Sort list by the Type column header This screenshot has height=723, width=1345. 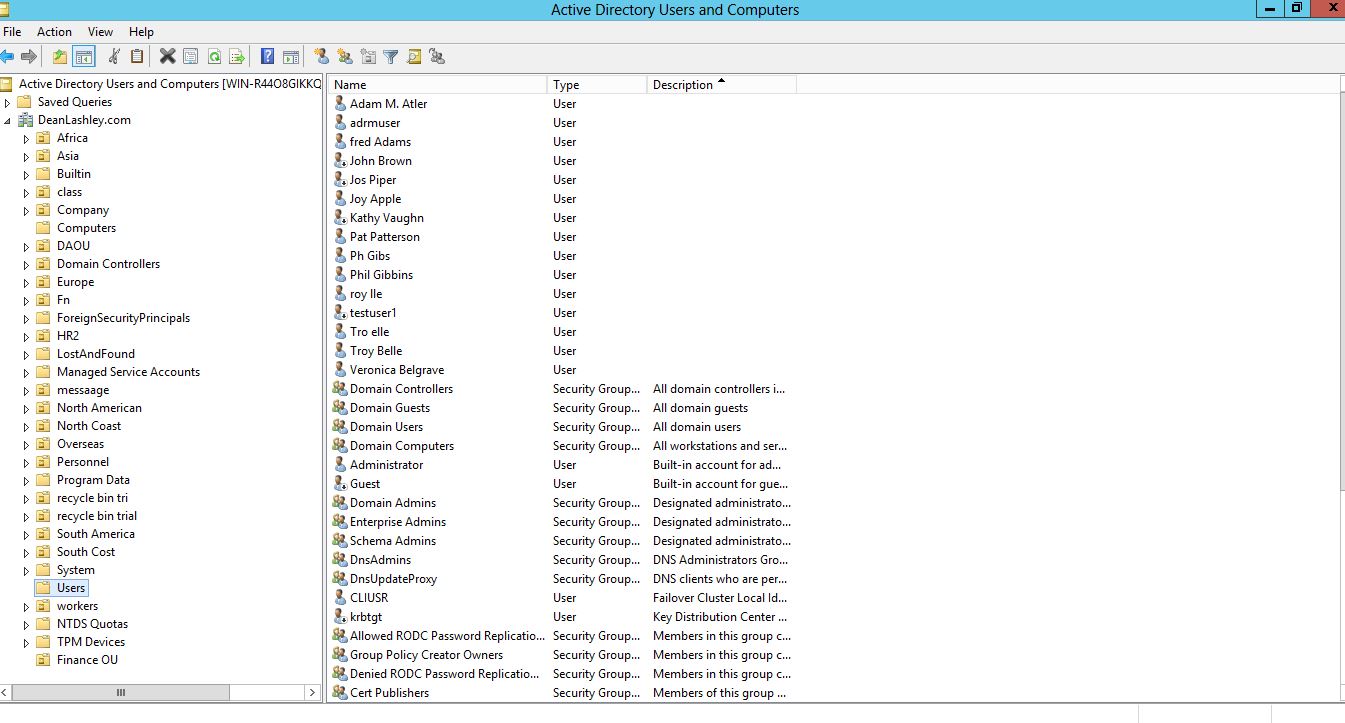[597, 85]
